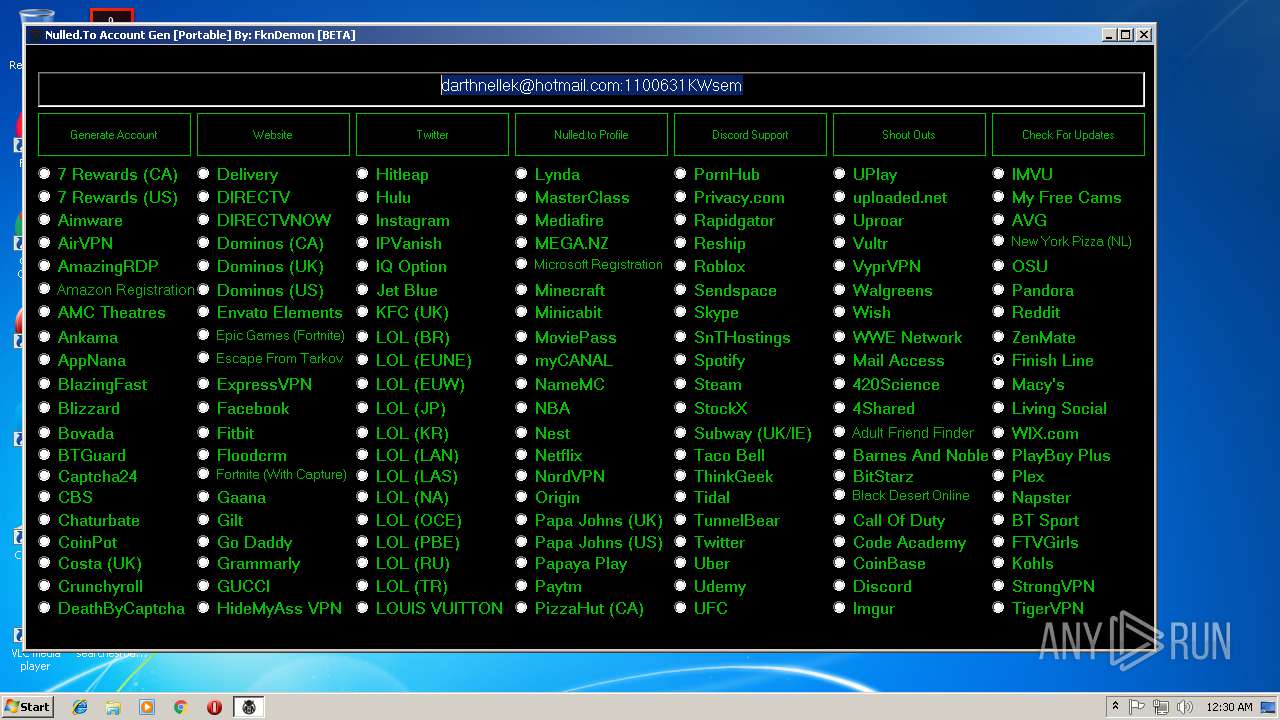Select the Hulu radio button

click(x=362, y=197)
